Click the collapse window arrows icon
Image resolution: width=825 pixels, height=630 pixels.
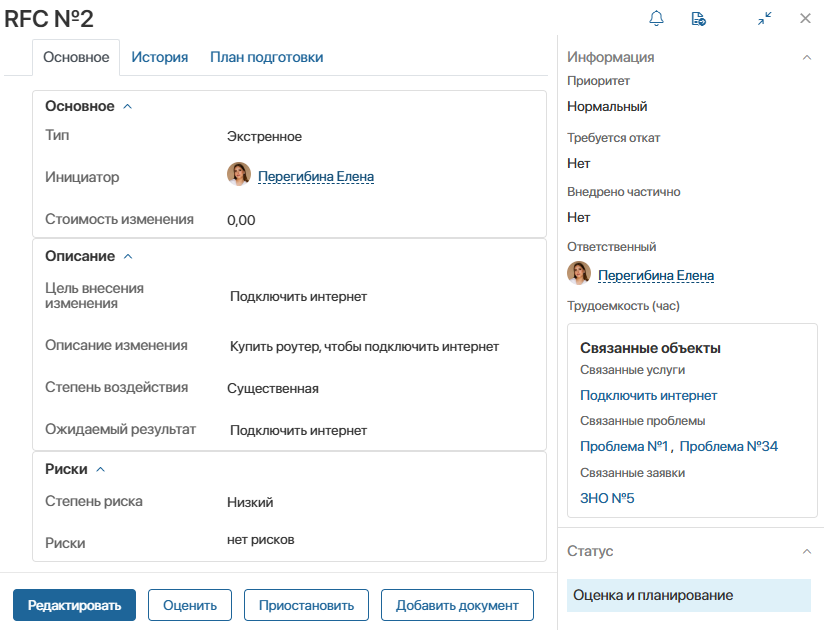[x=765, y=18]
